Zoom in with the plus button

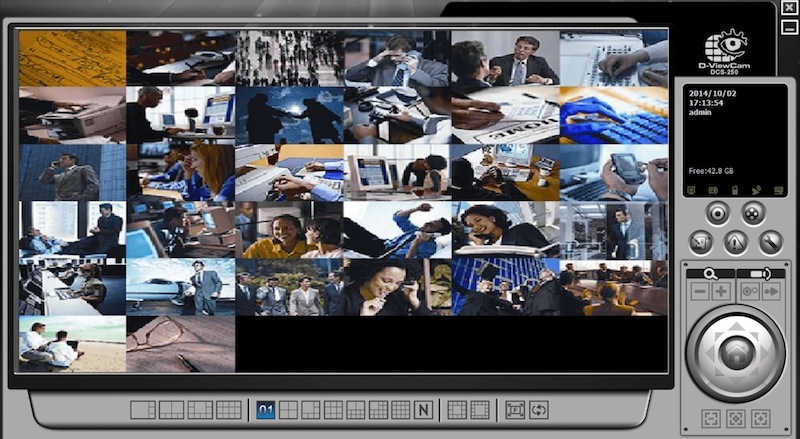click(x=722, y=291)
